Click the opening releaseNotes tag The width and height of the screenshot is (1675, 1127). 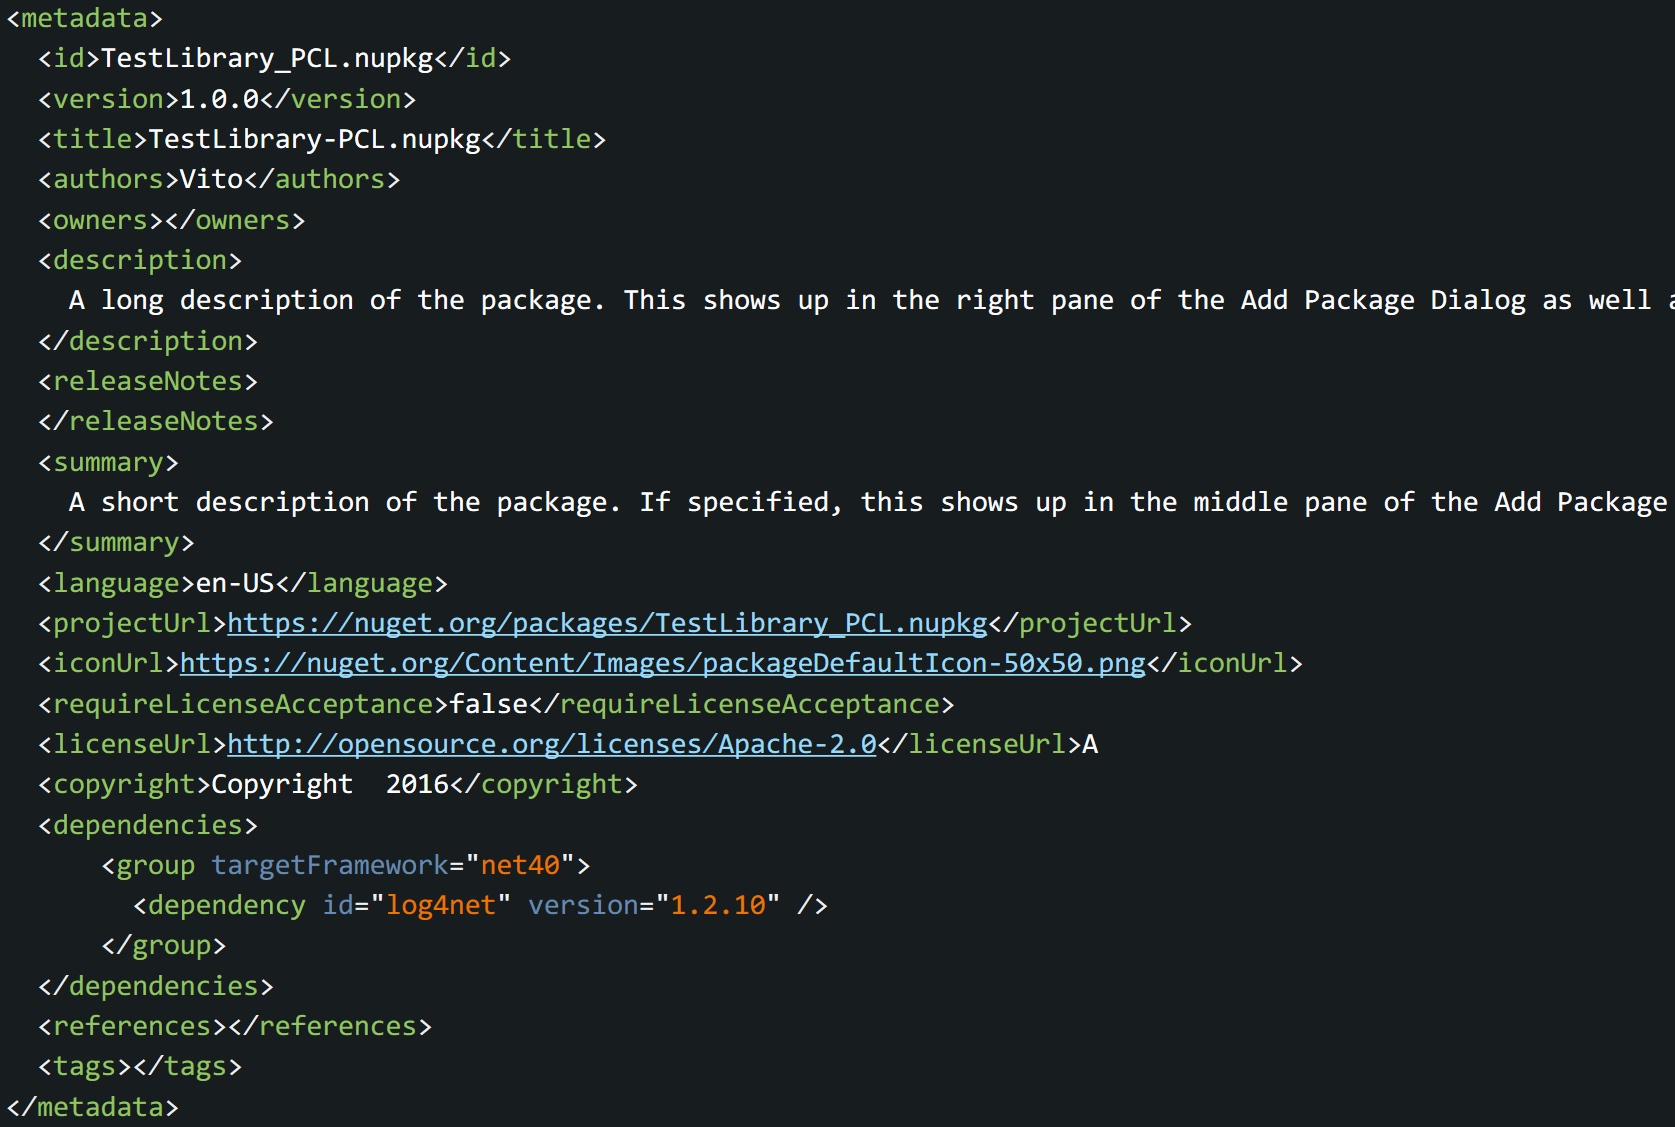(148, 381)
